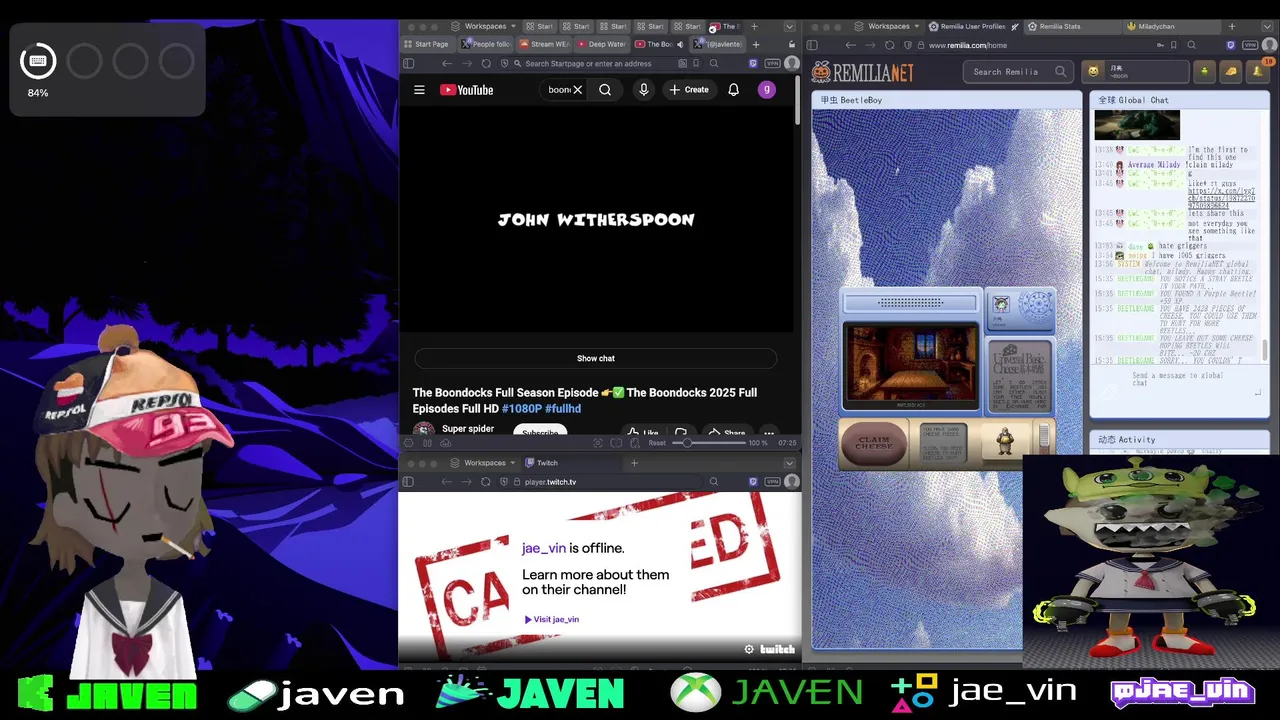Open the green beetle icon in the RemiliaNet header

(1205, 71)
